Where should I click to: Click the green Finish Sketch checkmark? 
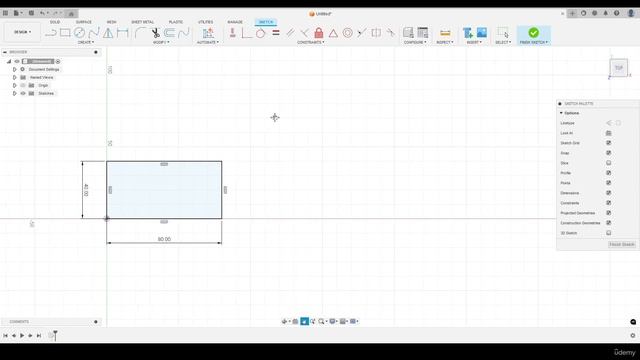point(533,33)
